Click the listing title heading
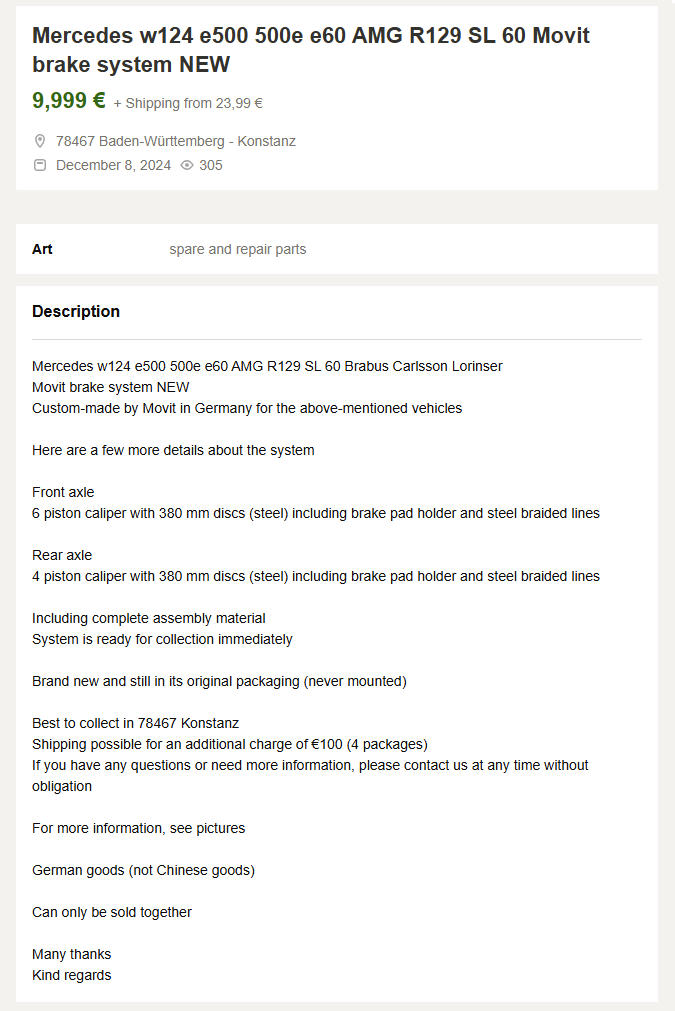675x1011 pixels. pyautogui.click(x=311, y=50)
